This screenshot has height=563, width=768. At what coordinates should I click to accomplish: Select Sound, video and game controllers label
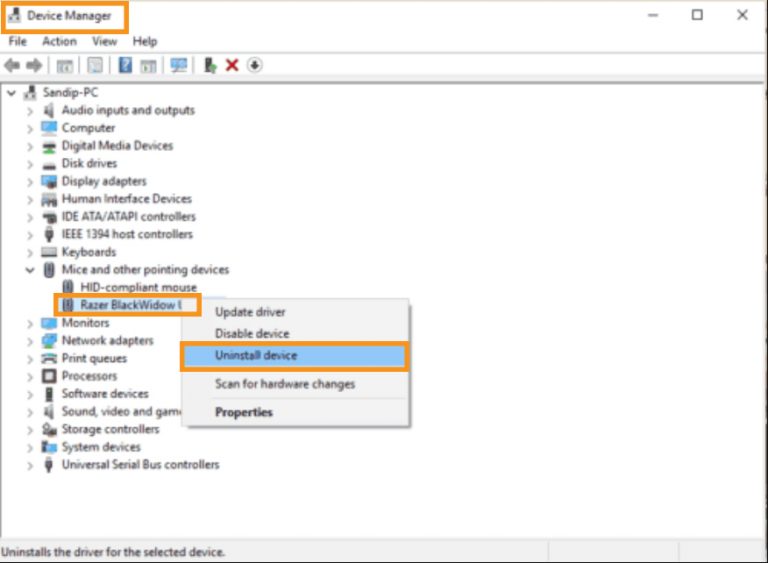point(121,412)
